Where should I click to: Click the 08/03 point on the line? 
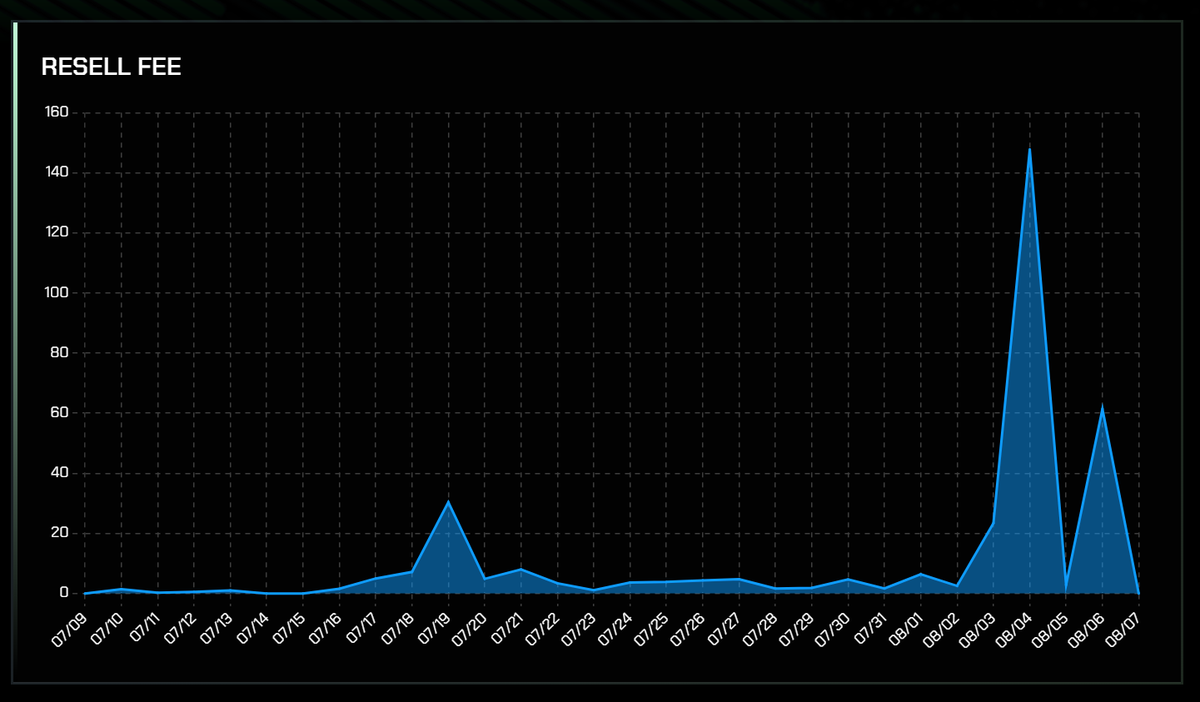(x=993, y=523)
